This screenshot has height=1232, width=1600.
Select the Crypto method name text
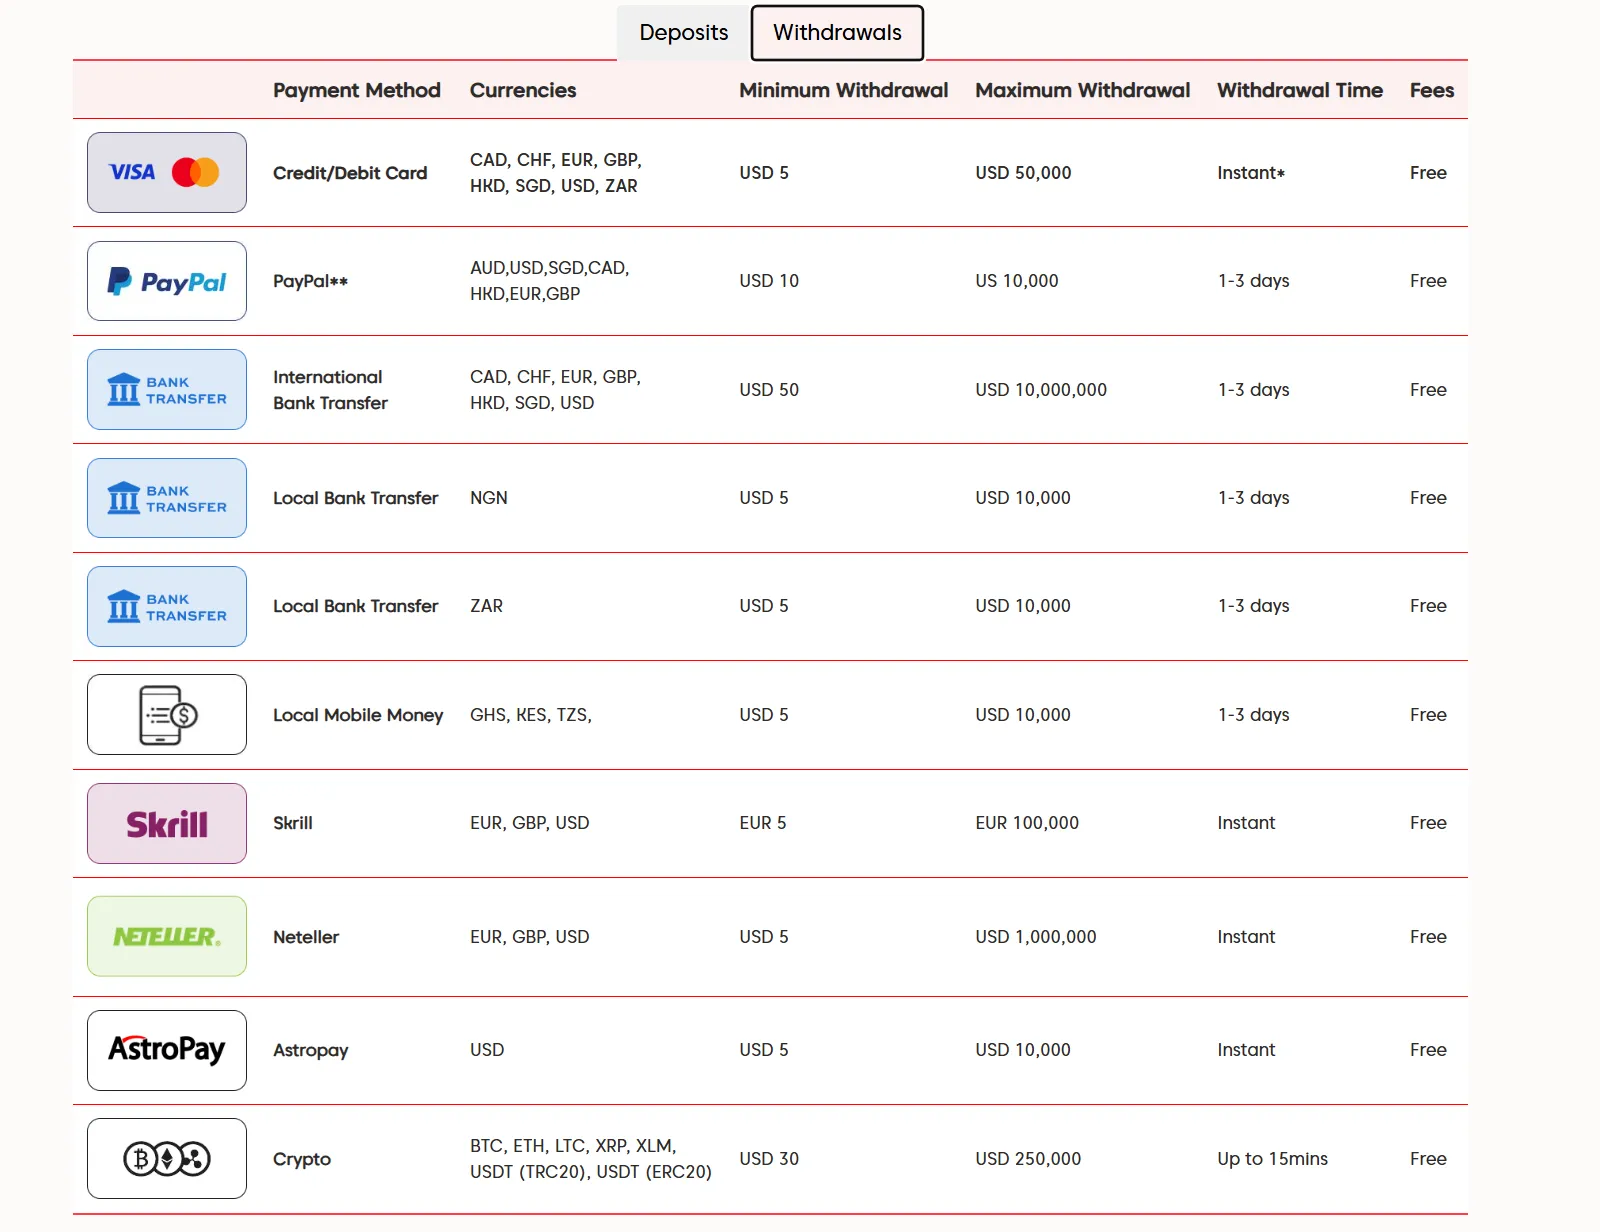tap(302, 1159)
